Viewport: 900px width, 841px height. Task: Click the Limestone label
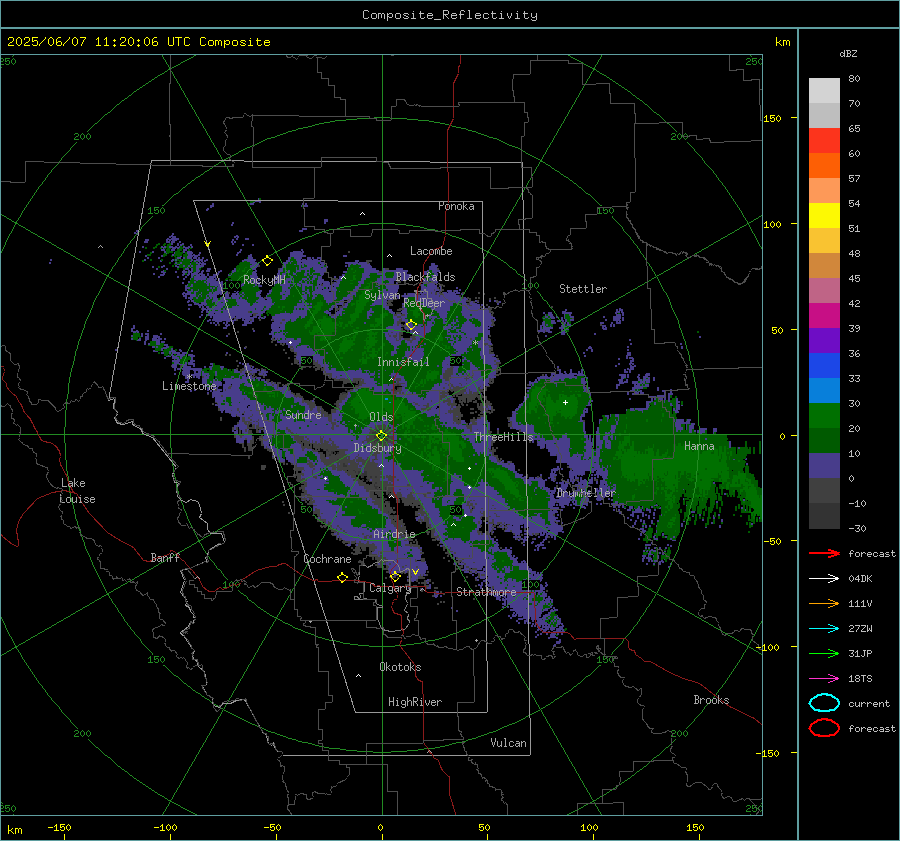[189, 386]
